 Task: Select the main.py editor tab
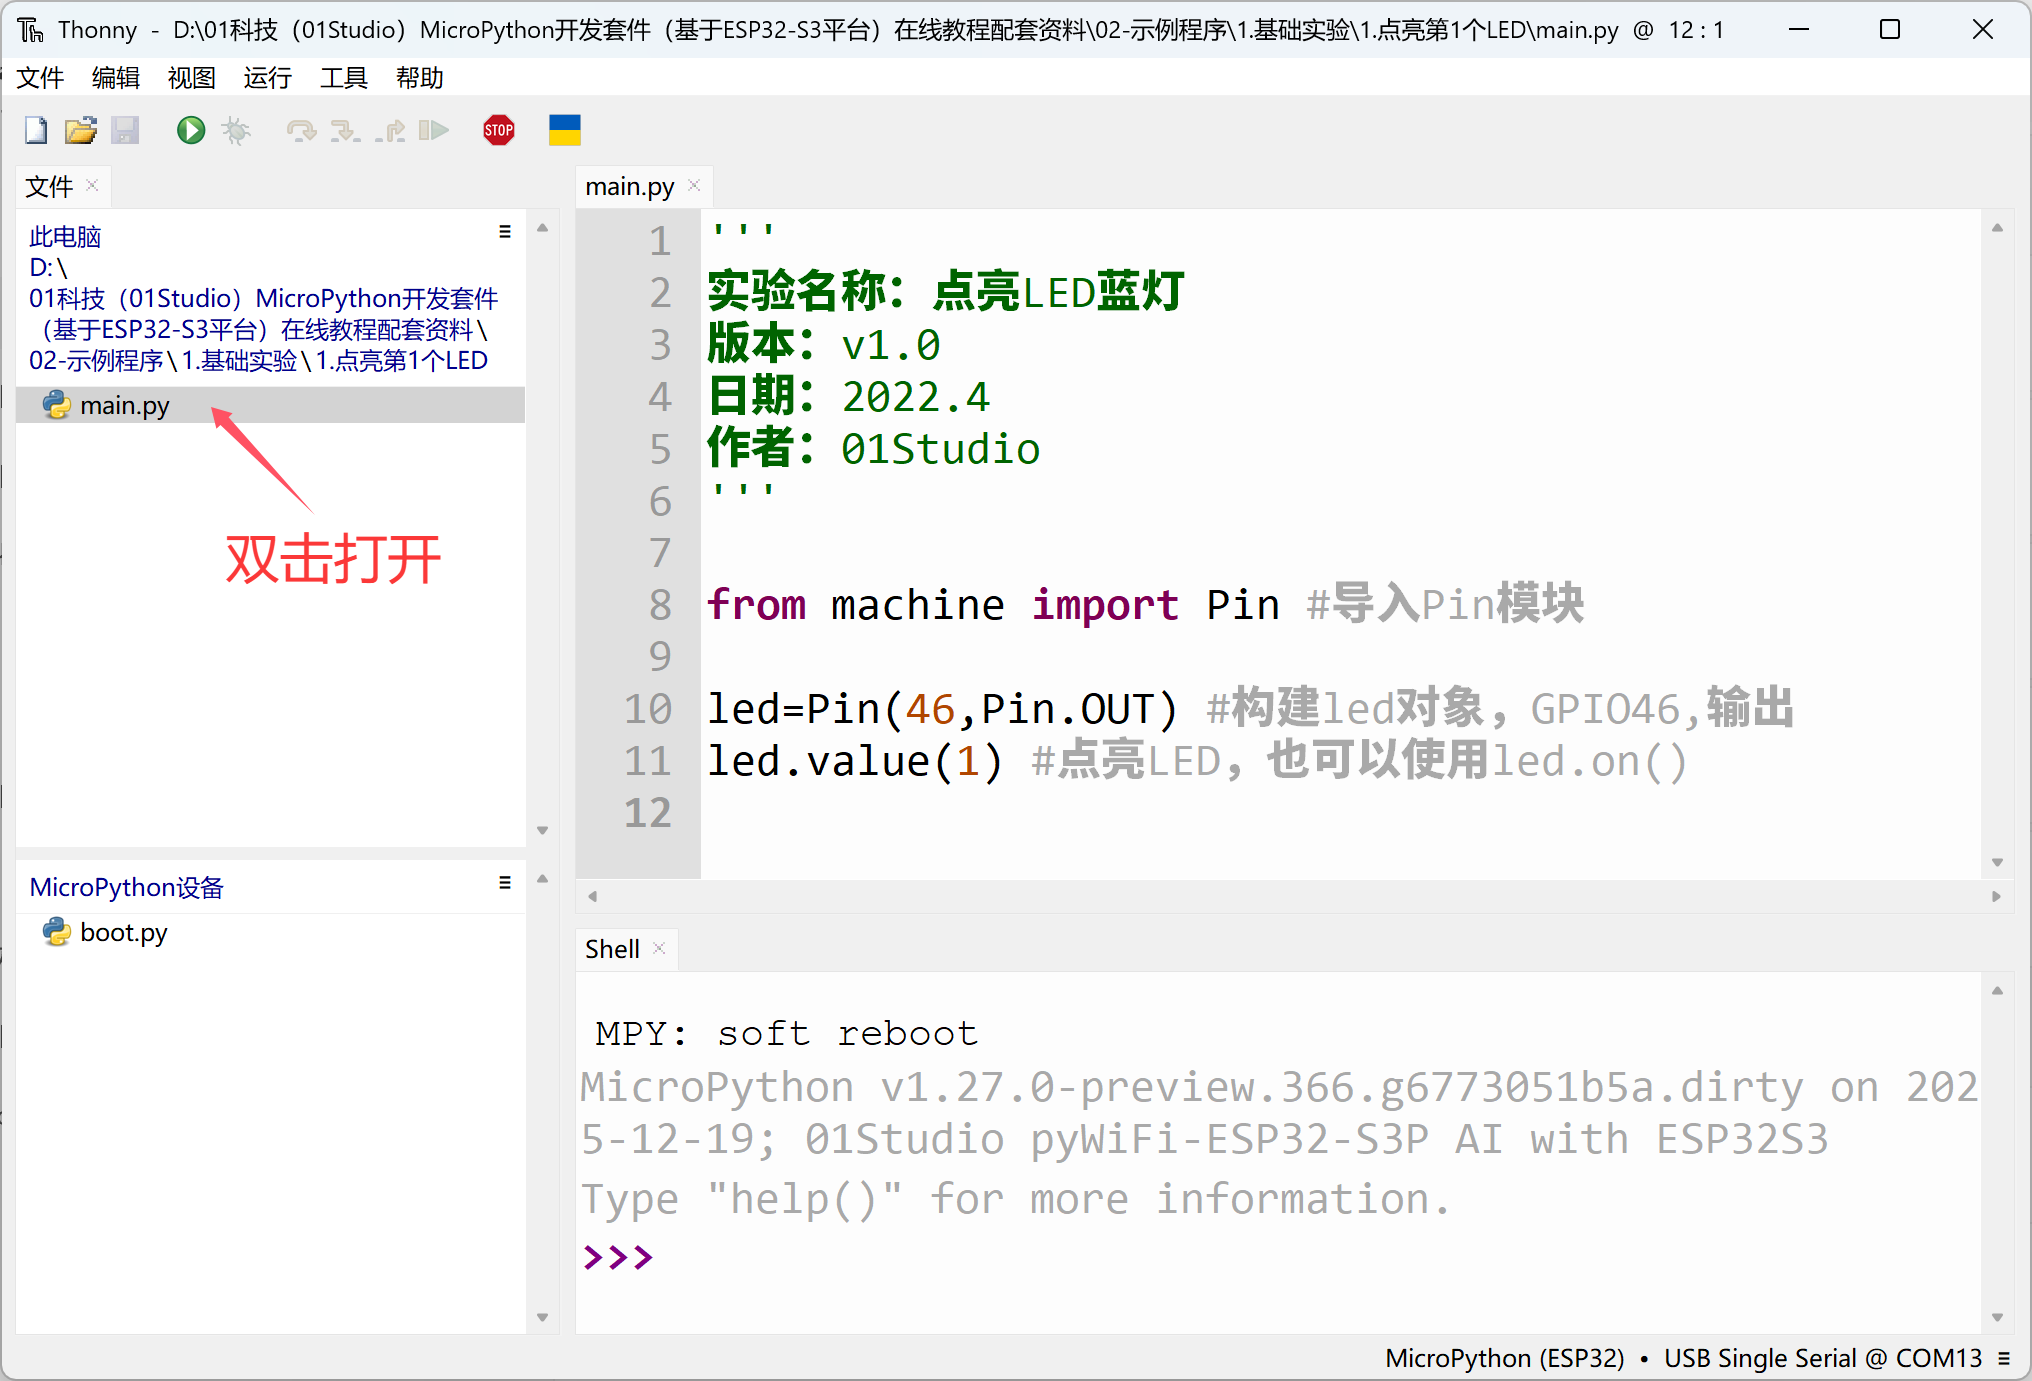tap(629, 187)
